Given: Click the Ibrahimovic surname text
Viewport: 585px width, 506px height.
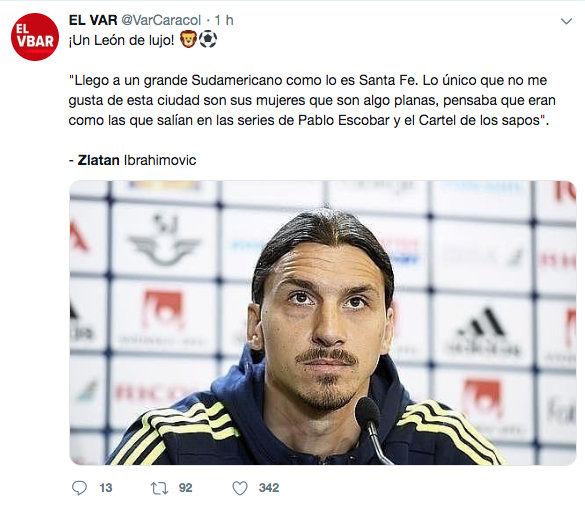Looking at the screenshot, I should tap(160, 160).
